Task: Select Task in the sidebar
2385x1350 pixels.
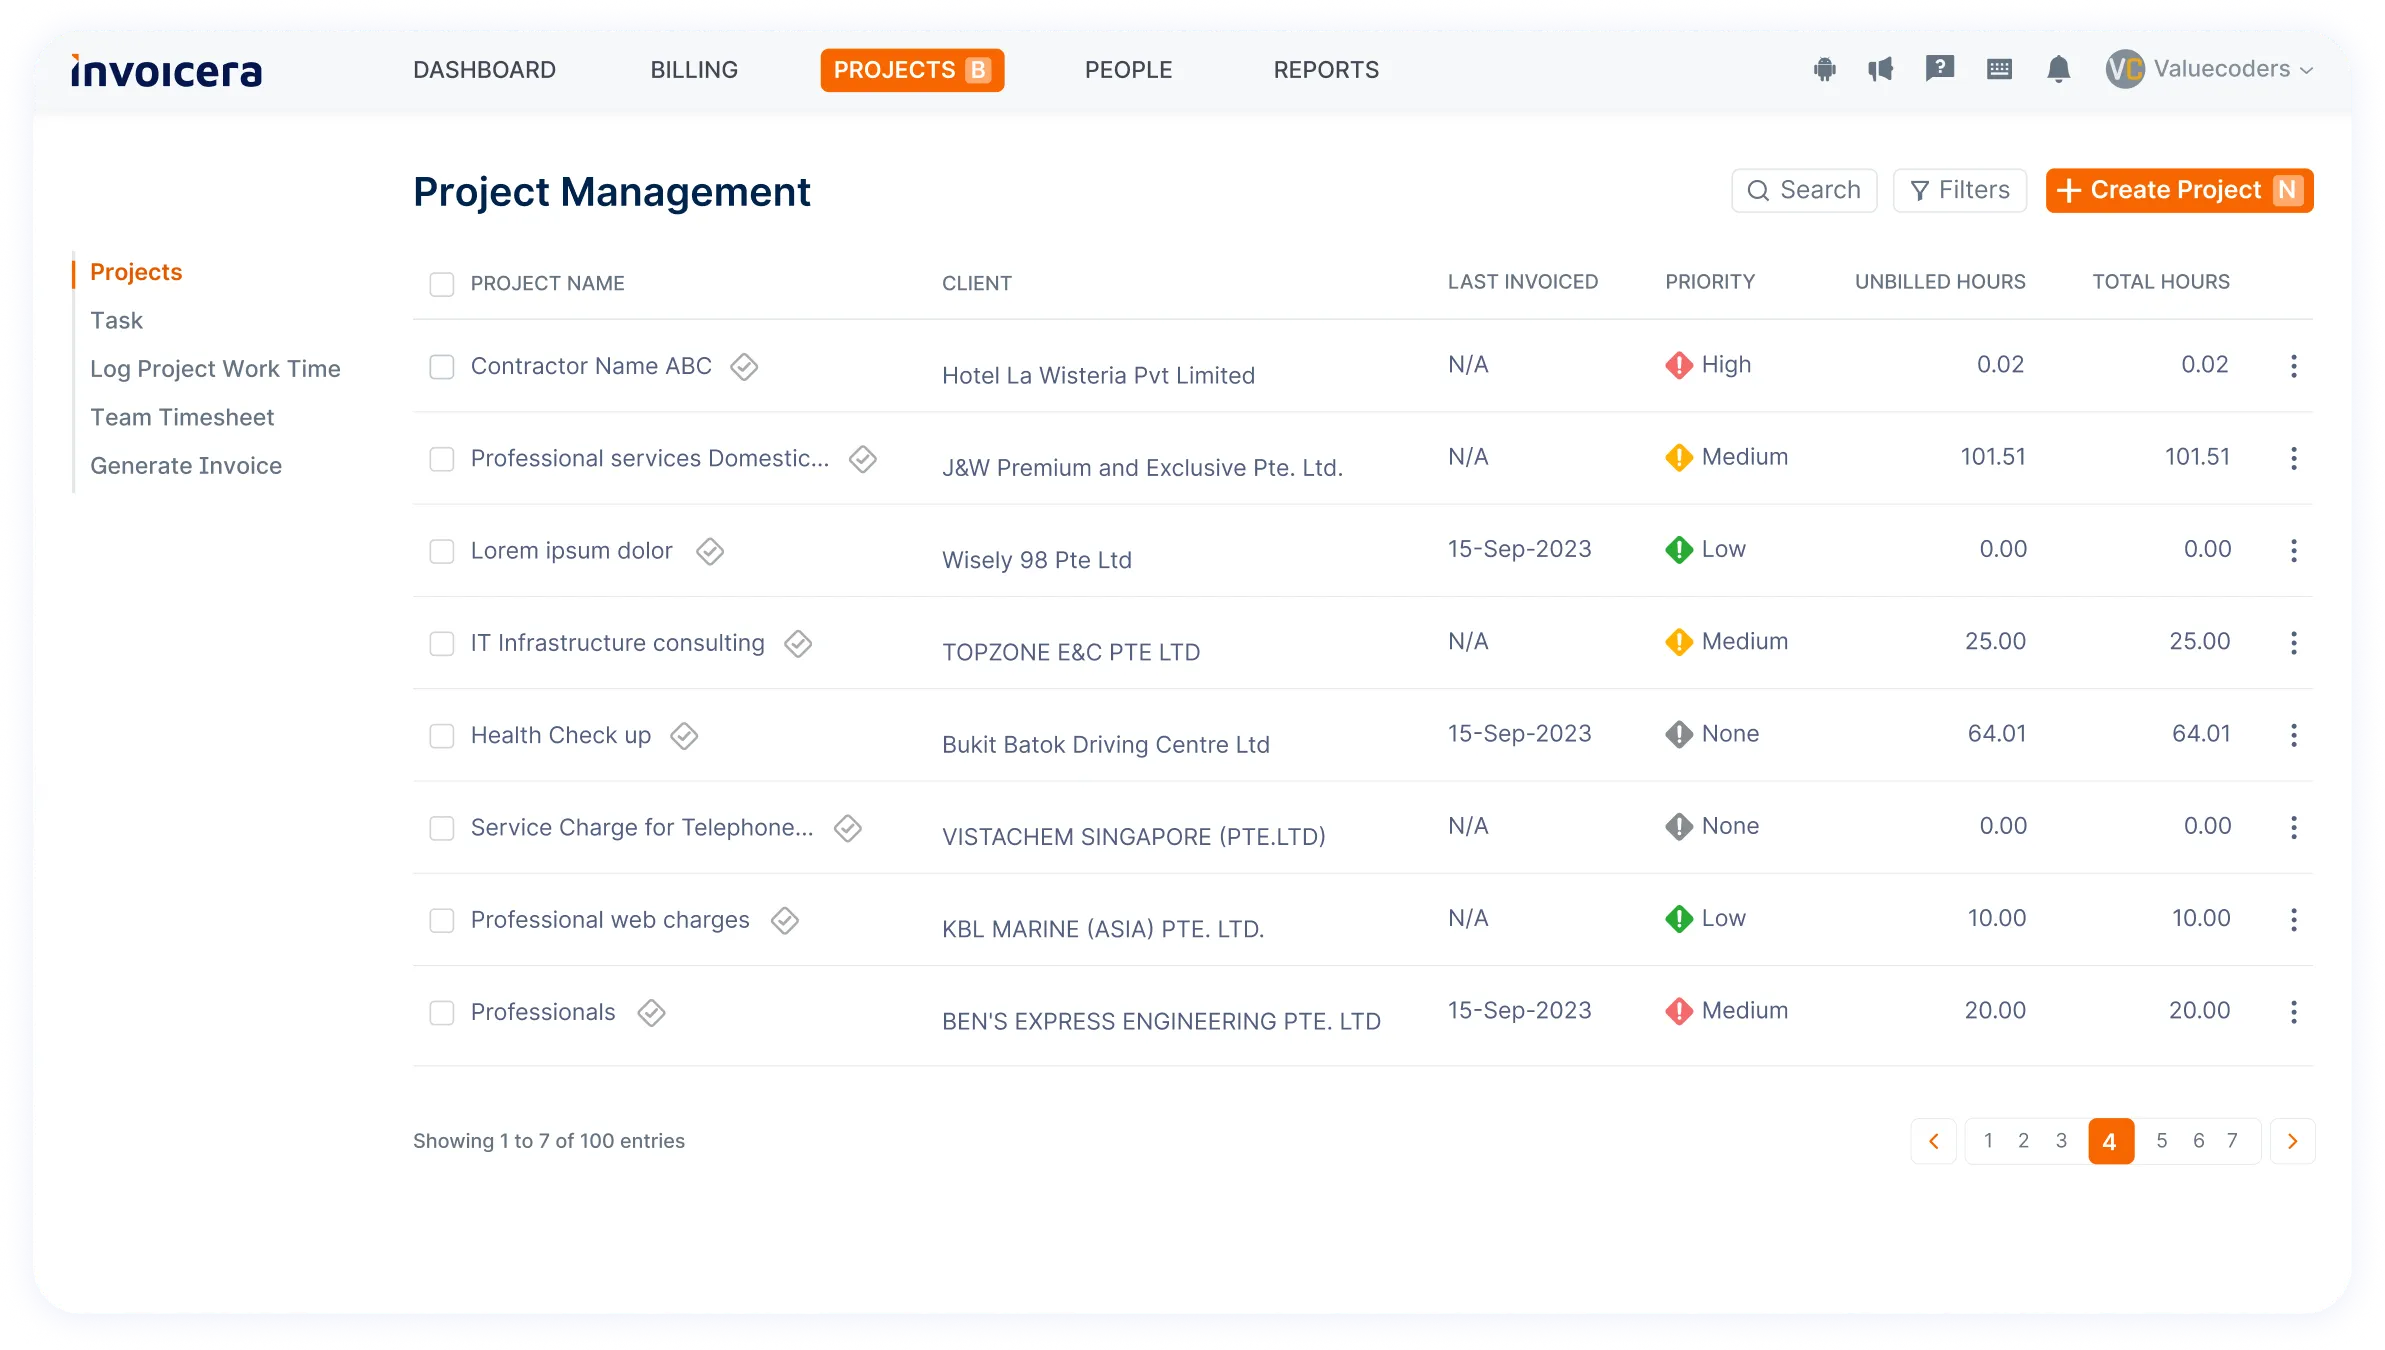Action: click(x=116, y=320)
